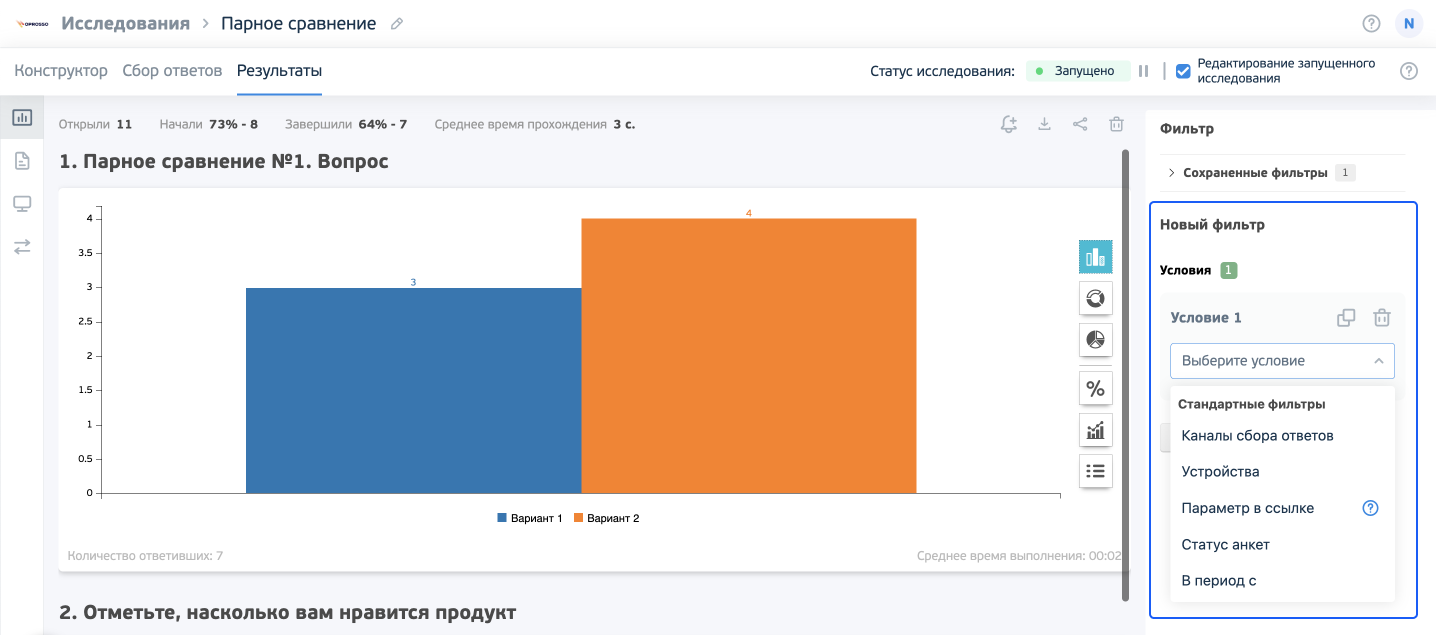Open help next to editing checkbox
The image size is (1436, 635).
click(x=1409, y=71)
